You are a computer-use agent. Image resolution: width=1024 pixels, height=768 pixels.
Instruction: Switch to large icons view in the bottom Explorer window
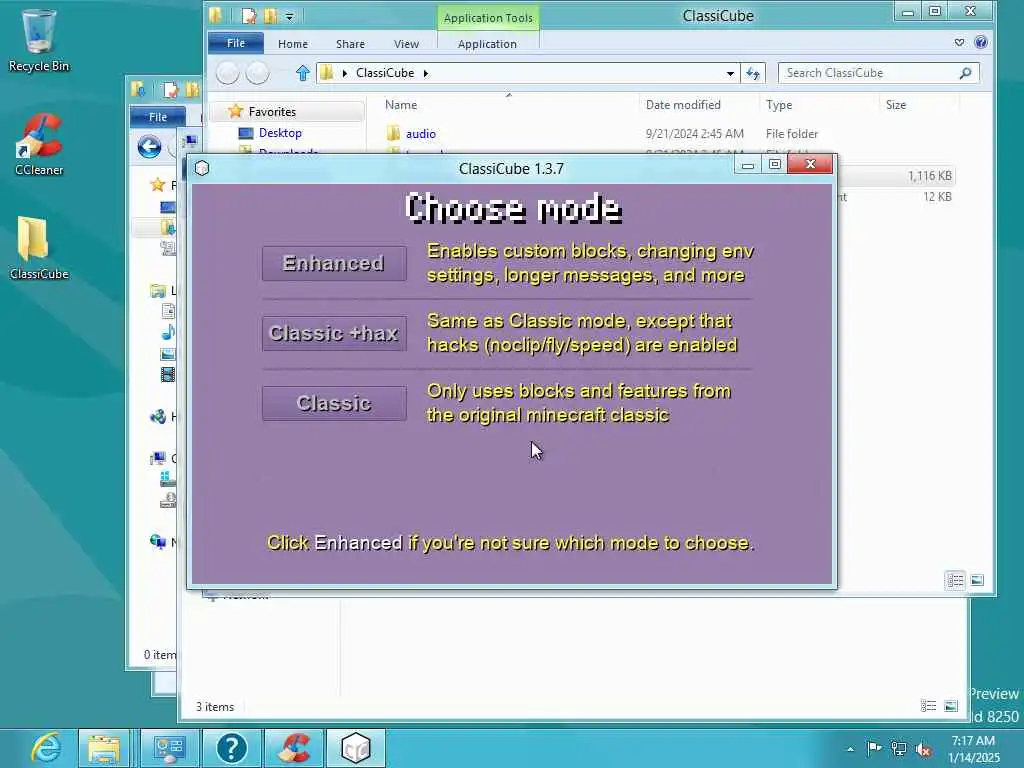click(x=951, y=706)
